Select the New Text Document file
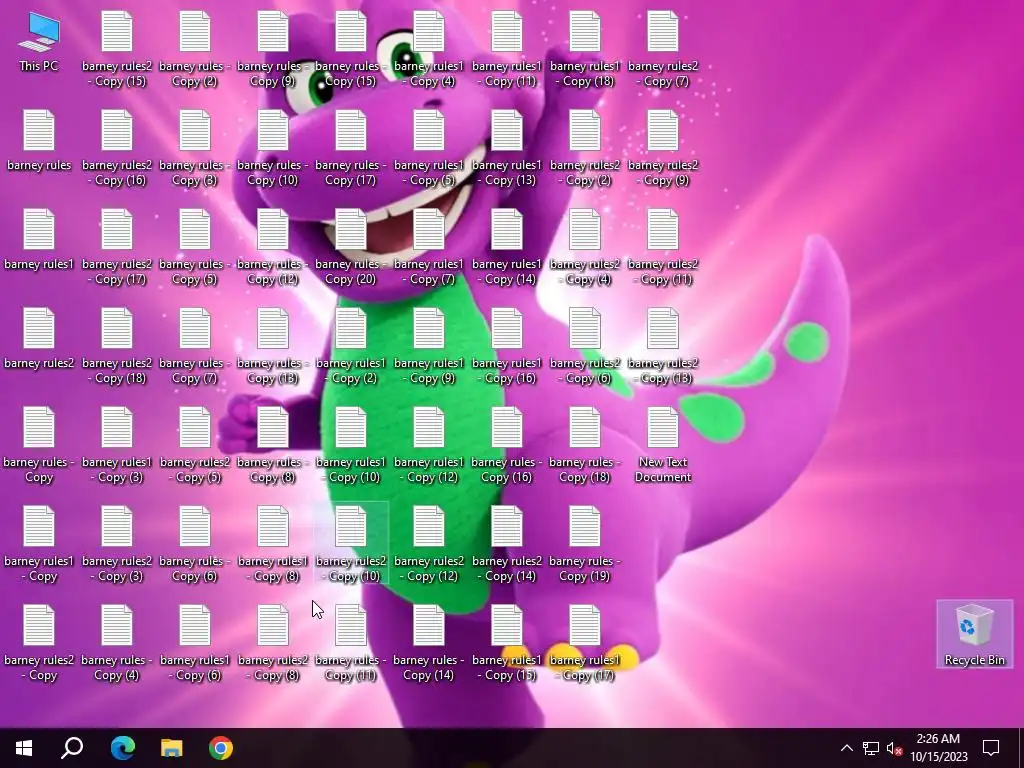 tap(663, 445)
